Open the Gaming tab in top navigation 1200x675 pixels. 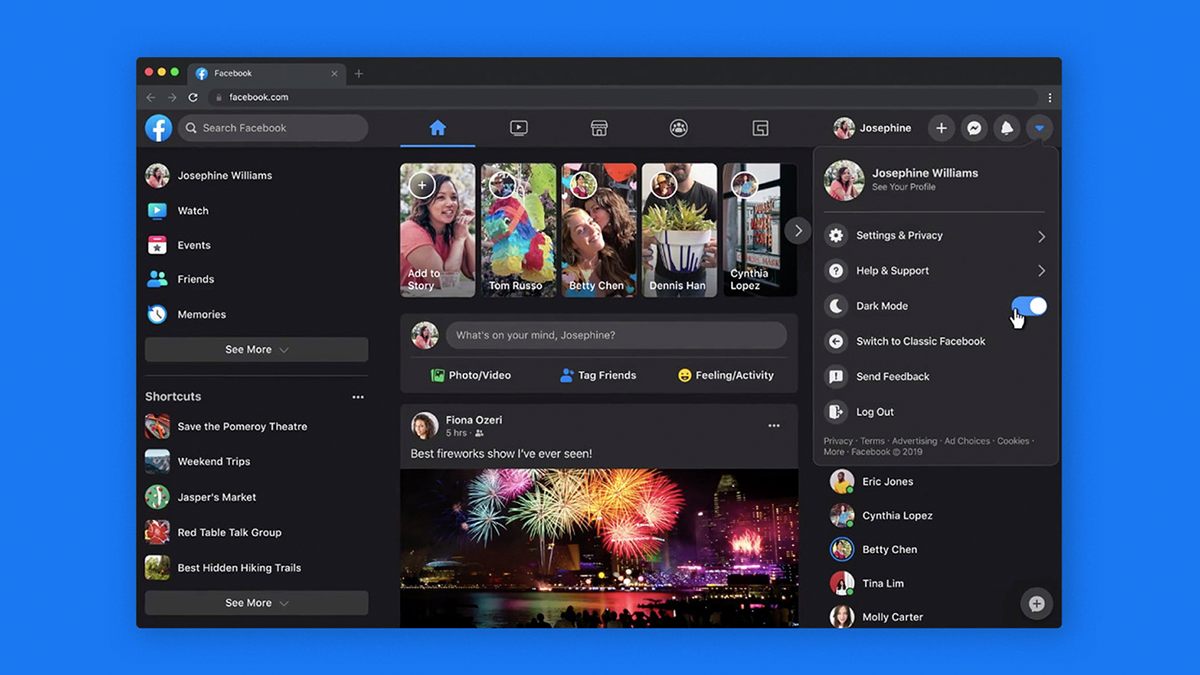click(x=760, y=128)
